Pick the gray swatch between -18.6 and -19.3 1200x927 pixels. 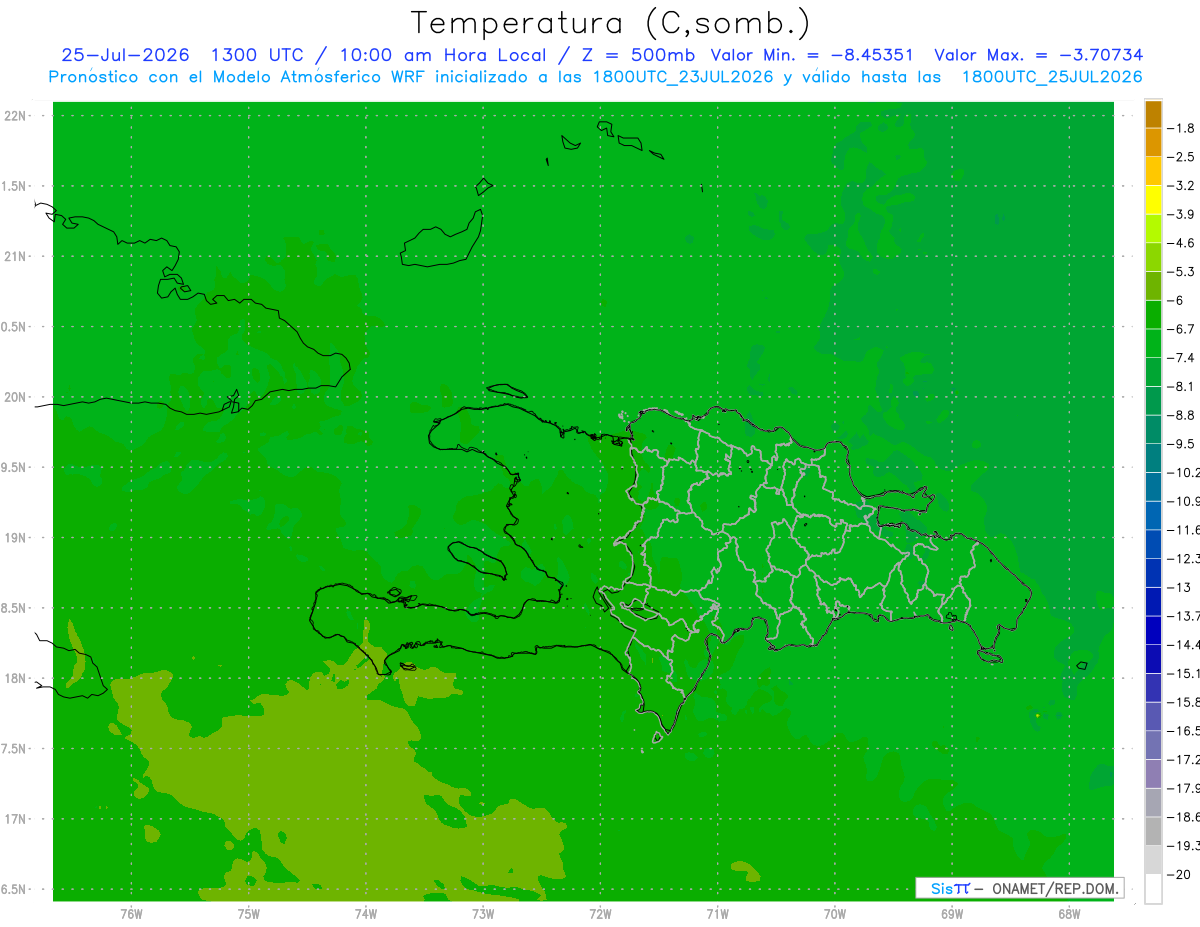[x=1153, y=831]
